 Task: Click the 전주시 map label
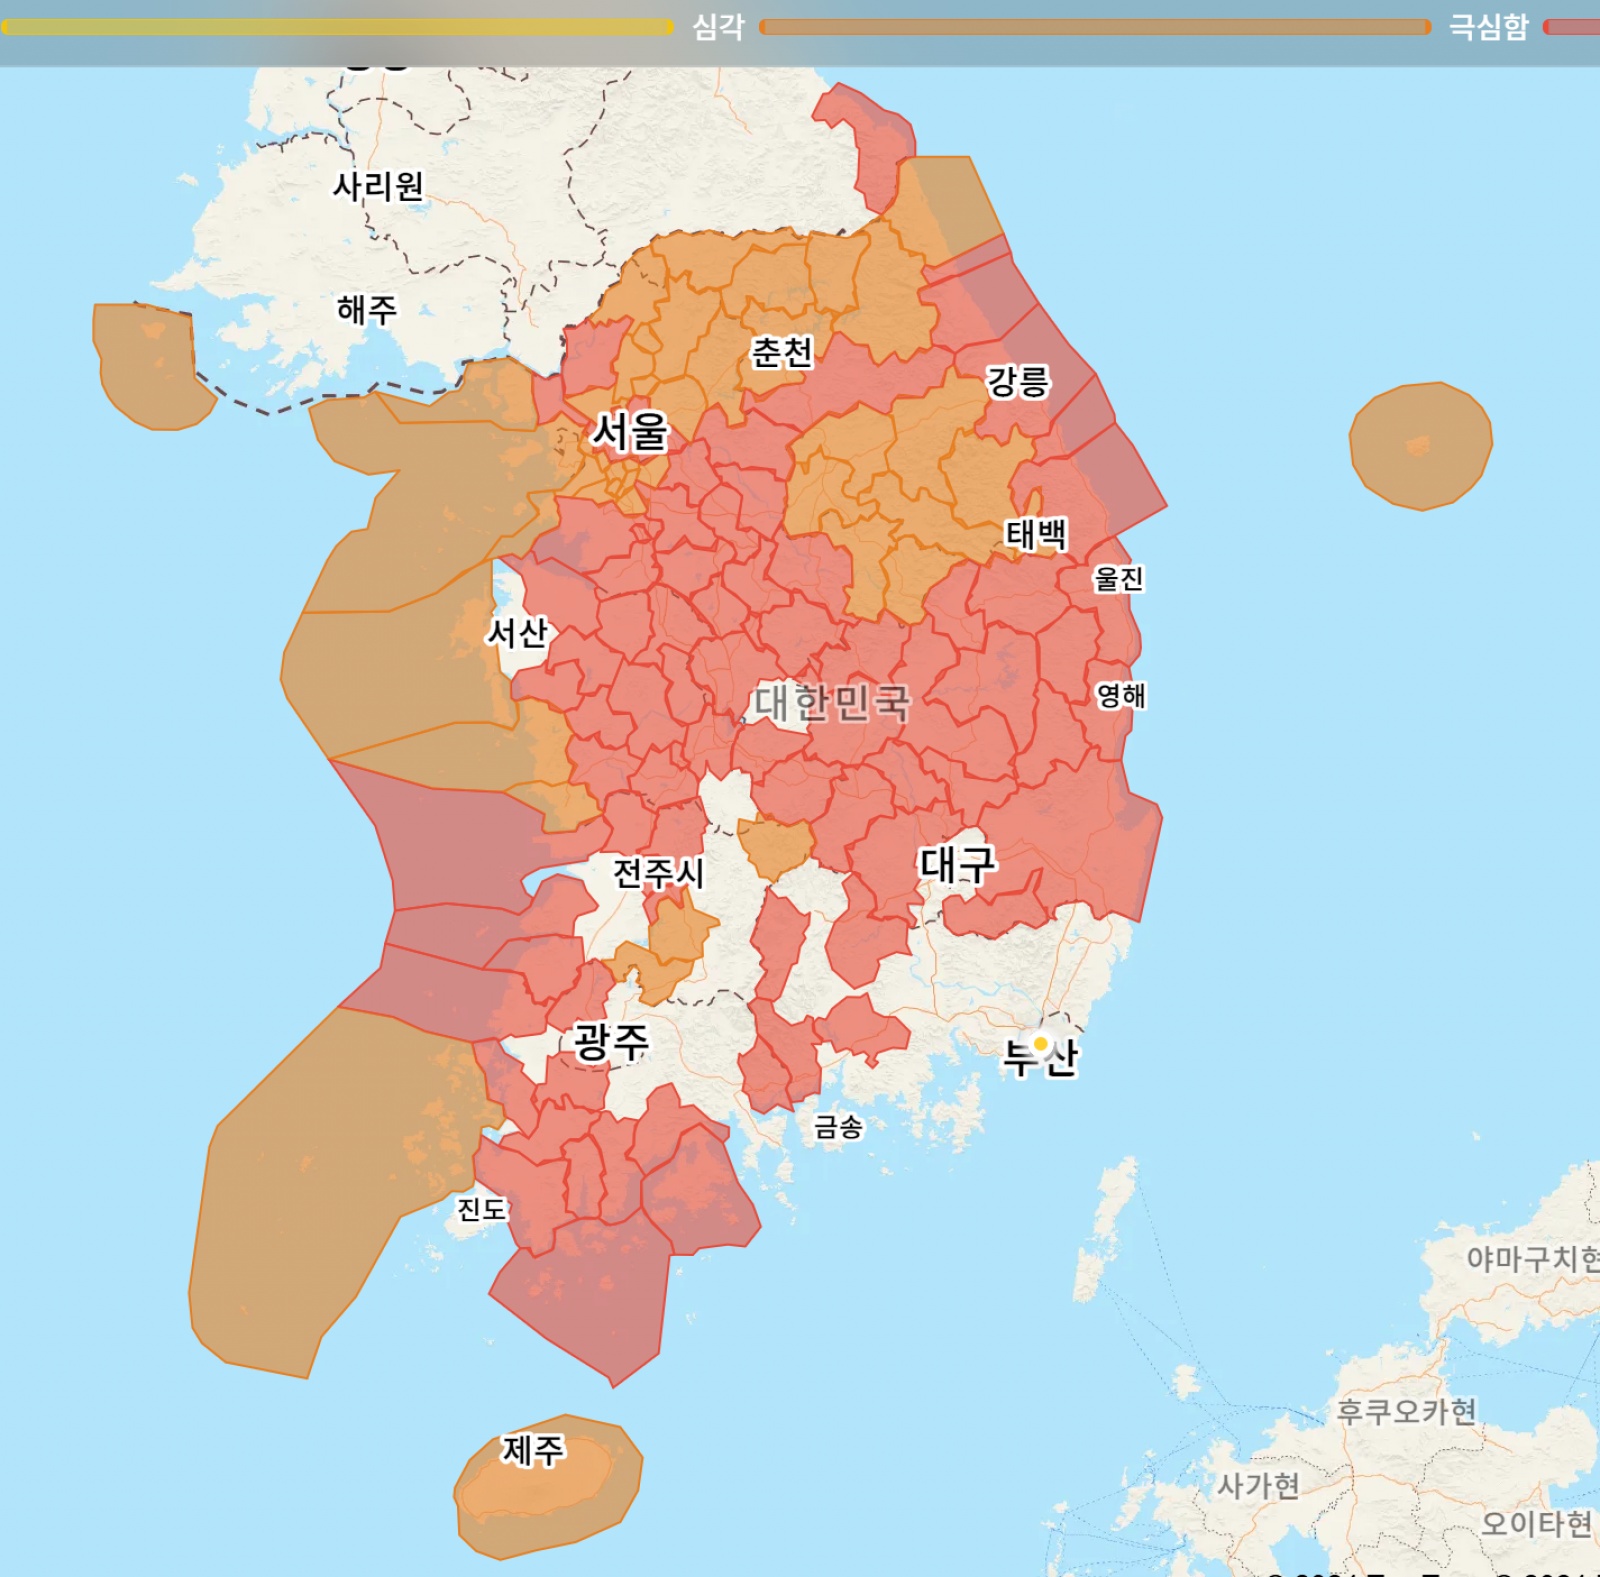[659, 873]
